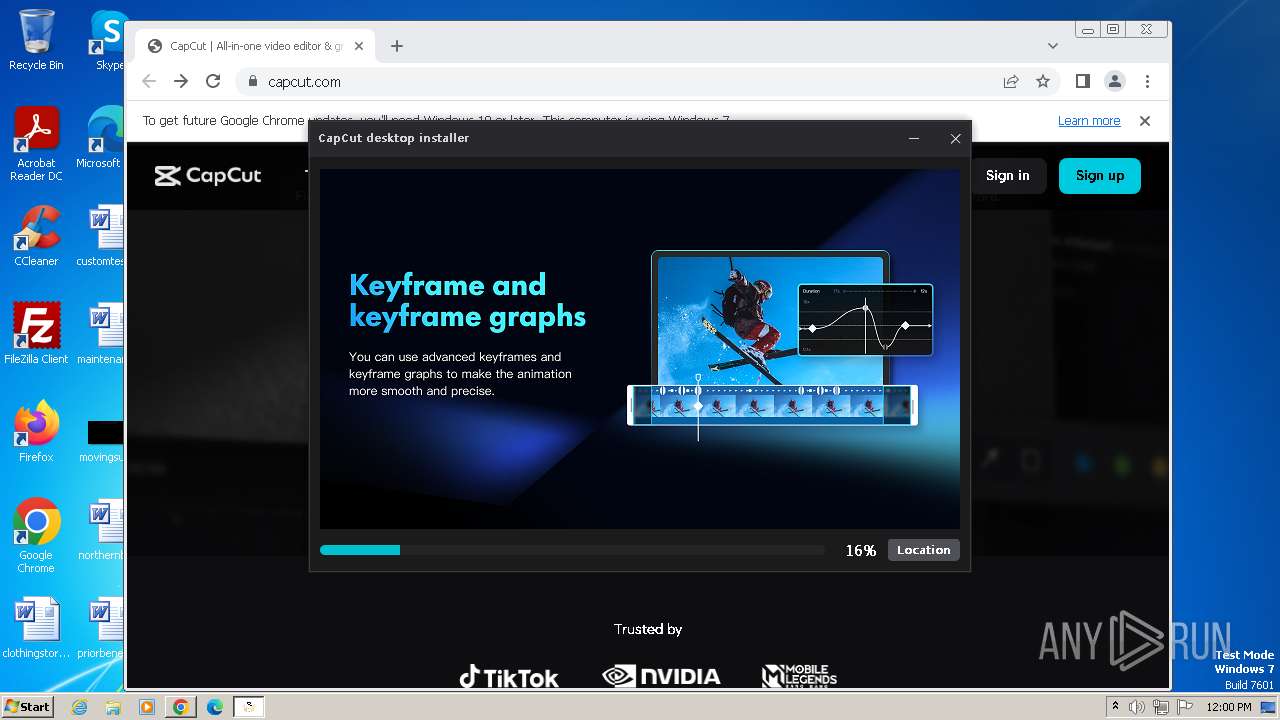Open maintenan Word document
Image resolution: width=1280 pixels, height=720 pixels.
(102, 334)
